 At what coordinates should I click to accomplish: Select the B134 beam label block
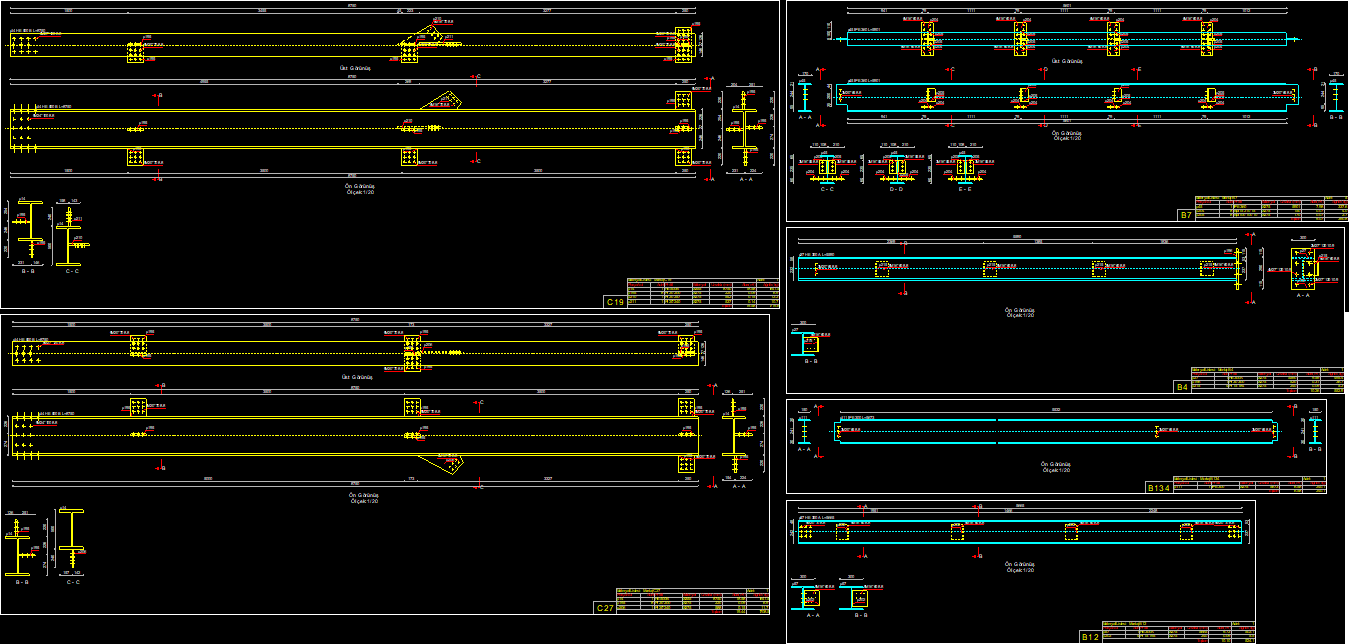point(1161,489)
